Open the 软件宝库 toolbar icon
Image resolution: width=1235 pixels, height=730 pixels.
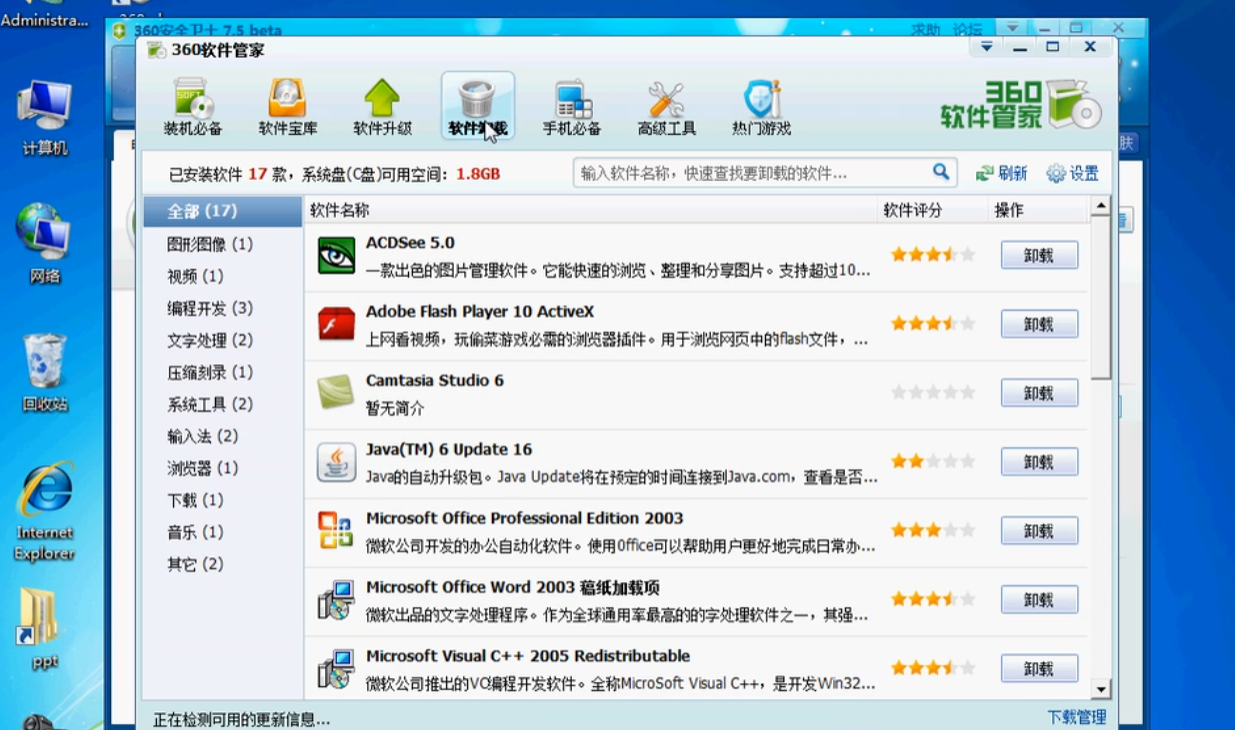tap(288, 106)
